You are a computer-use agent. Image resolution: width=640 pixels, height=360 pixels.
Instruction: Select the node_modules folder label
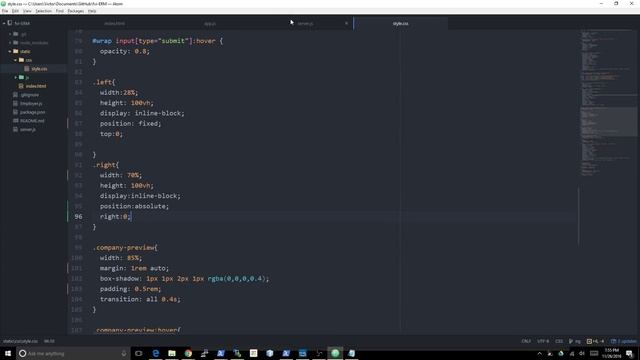(x=34, y=42)
